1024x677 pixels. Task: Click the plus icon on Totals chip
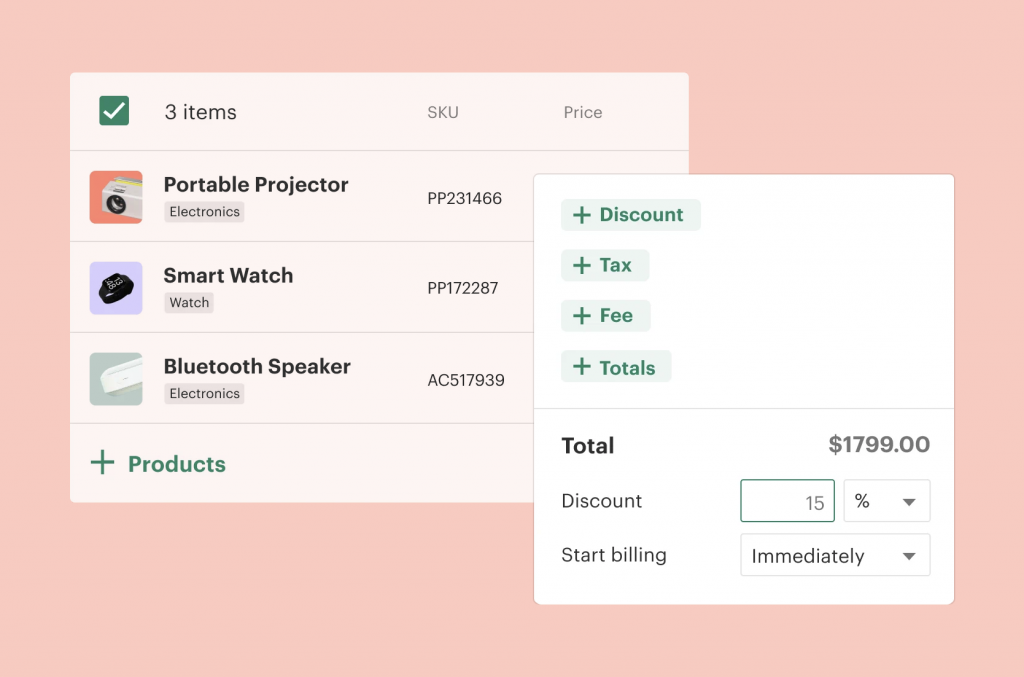581,367
